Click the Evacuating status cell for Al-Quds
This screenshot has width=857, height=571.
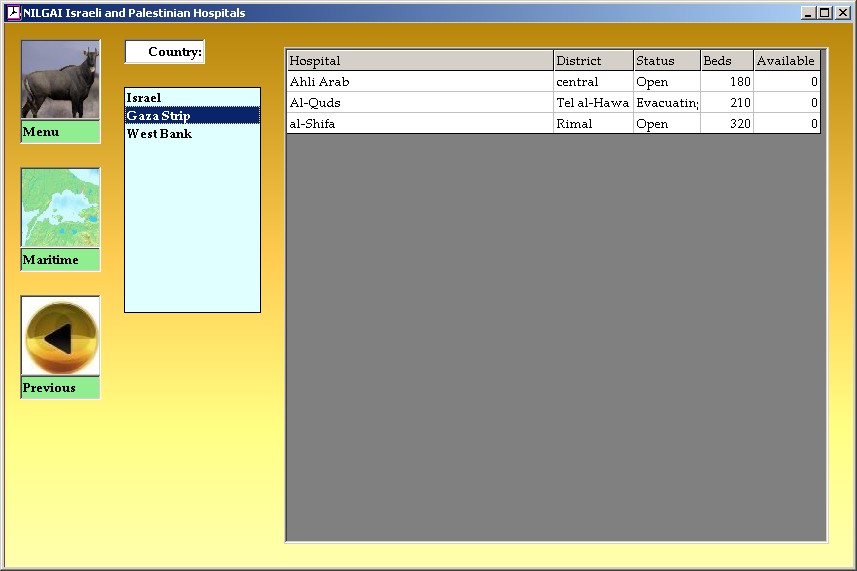click(666, 103)
